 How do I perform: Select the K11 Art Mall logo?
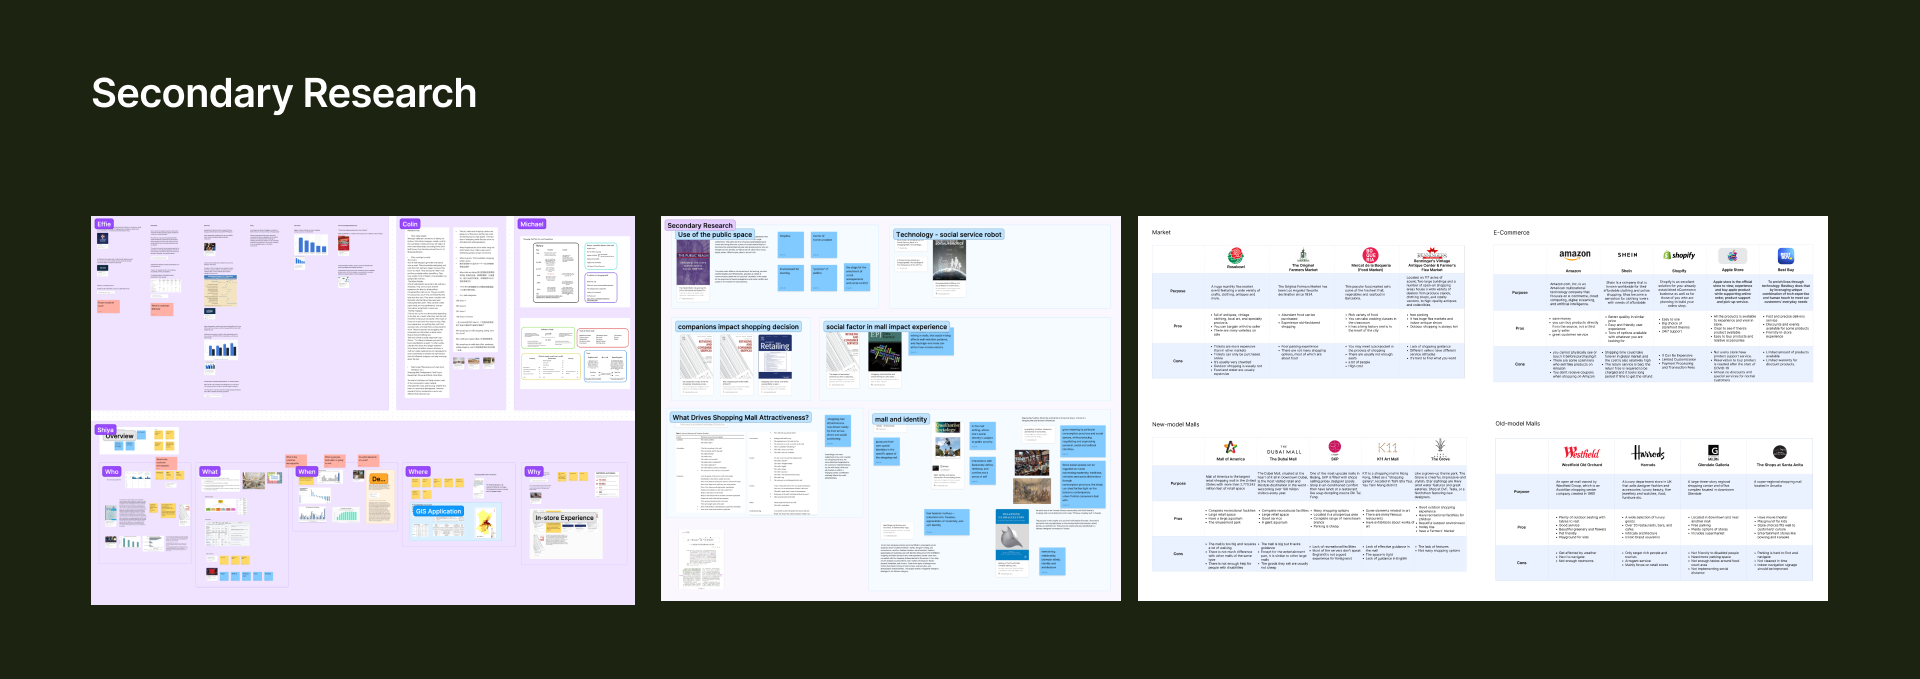[1387, 448]
